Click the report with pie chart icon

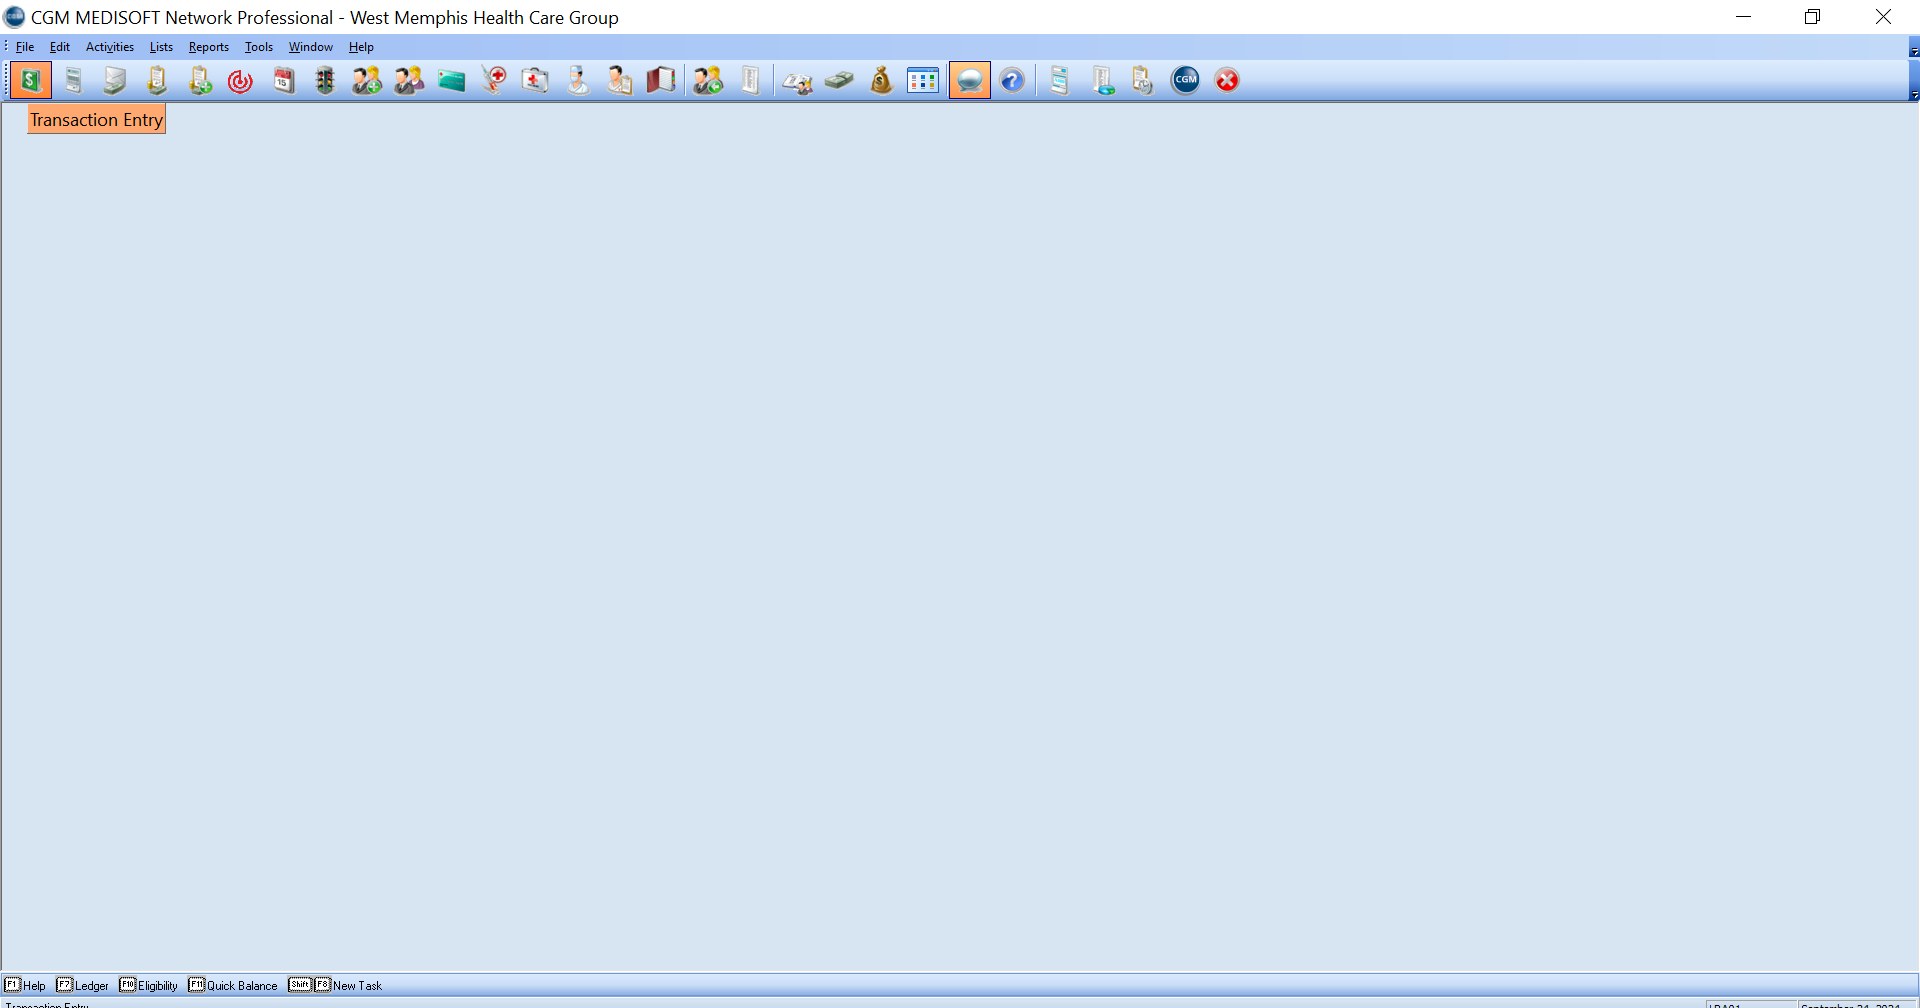1102,80
